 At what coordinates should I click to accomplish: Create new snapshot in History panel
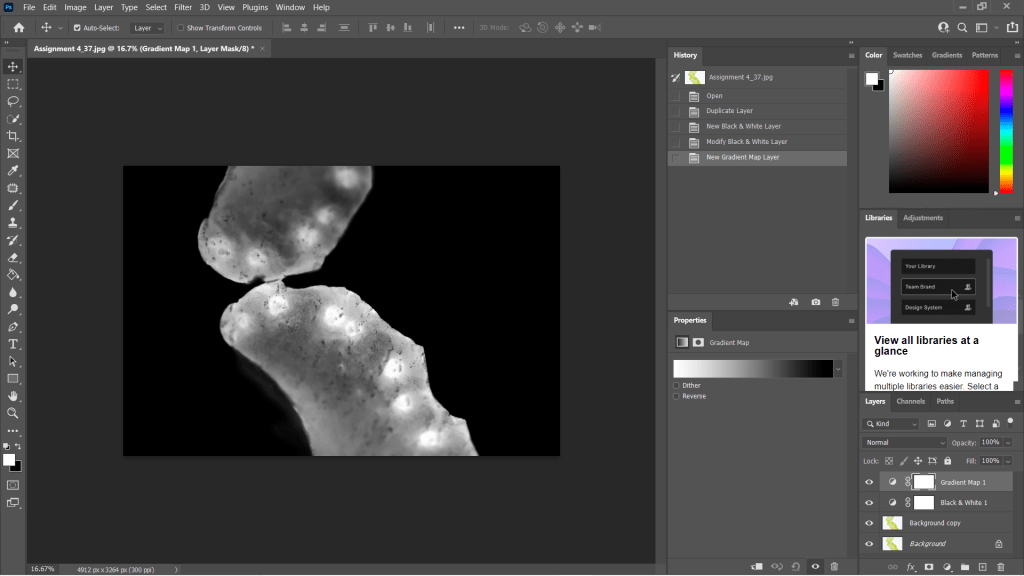pos(816,302)
